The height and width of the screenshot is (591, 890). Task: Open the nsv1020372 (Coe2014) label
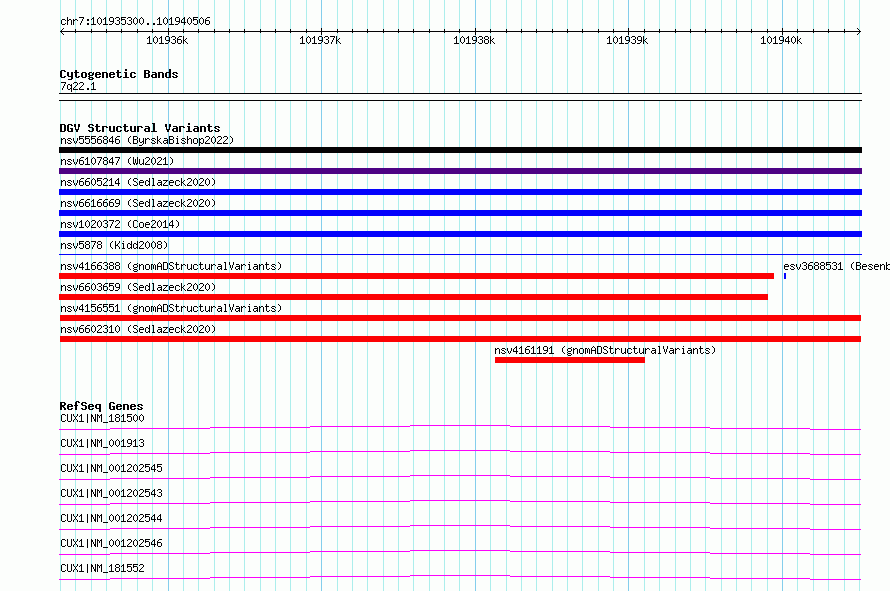point(120,224)
